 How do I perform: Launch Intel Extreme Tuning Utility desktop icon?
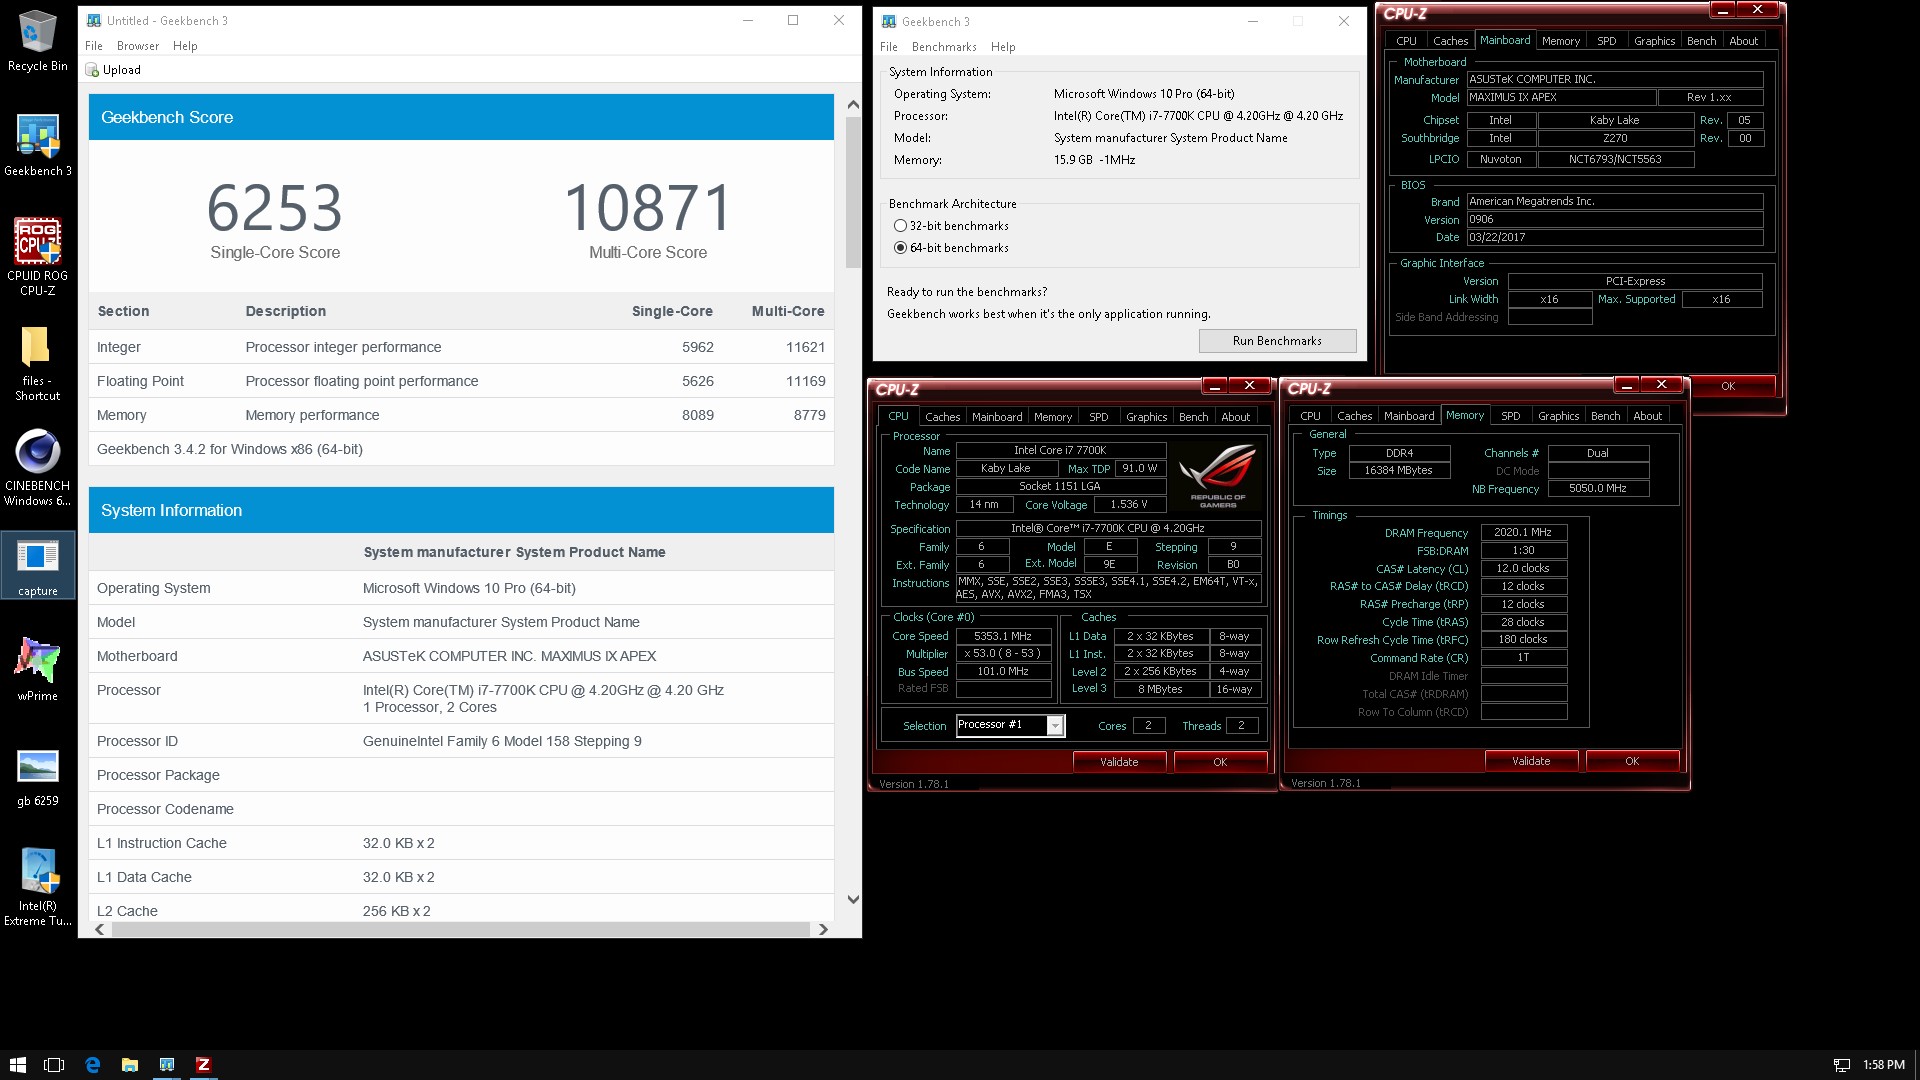click(x=37, y=887)
